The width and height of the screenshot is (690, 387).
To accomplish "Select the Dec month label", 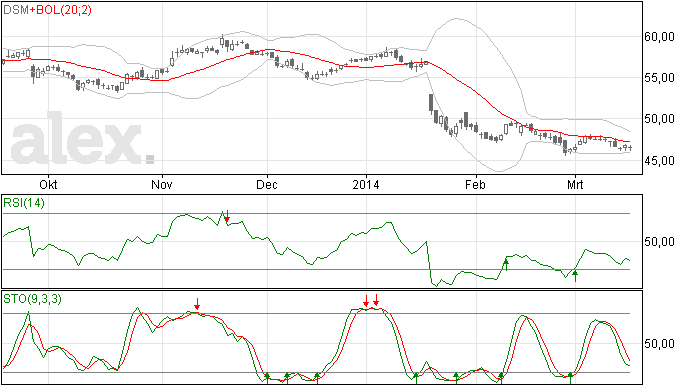I will [x=267, y=184].
